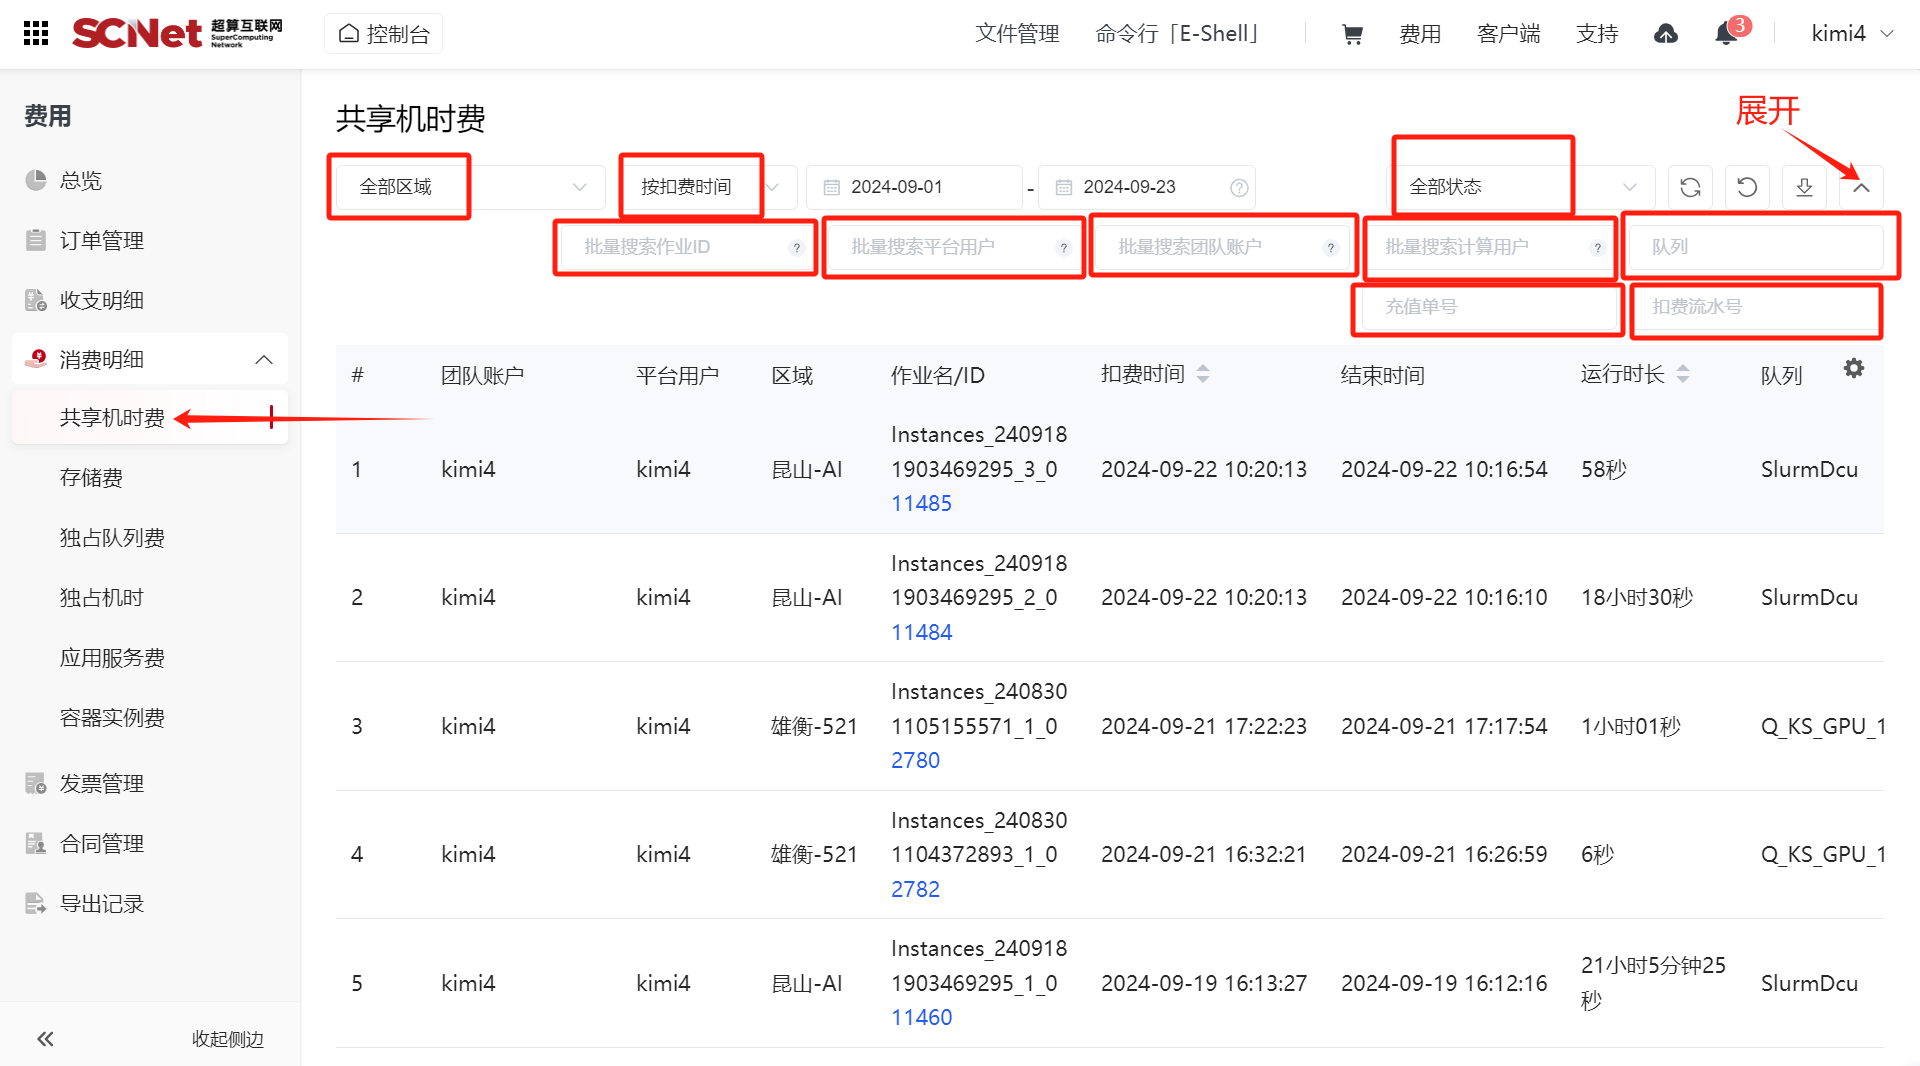Open the notifications bell
This screenshot has width=1920, height=1066.
(x=1726, y=35)
